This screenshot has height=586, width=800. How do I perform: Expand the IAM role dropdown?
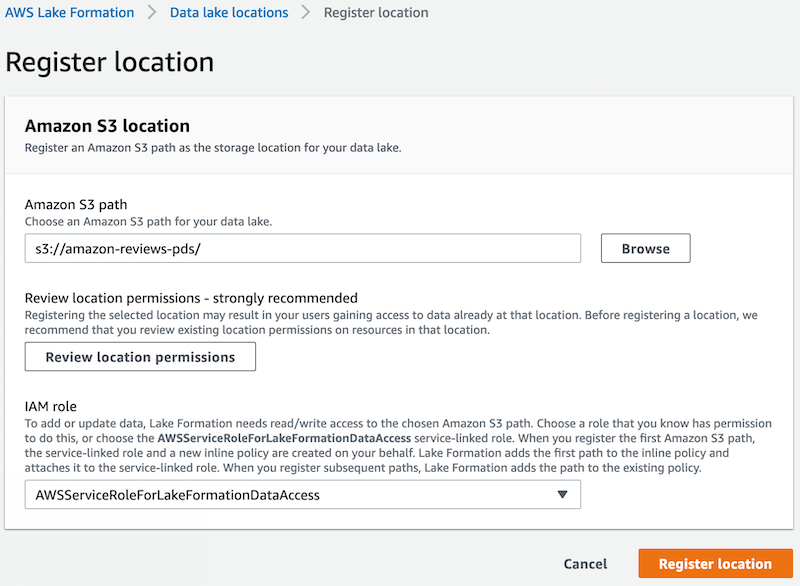coord(302,494)
